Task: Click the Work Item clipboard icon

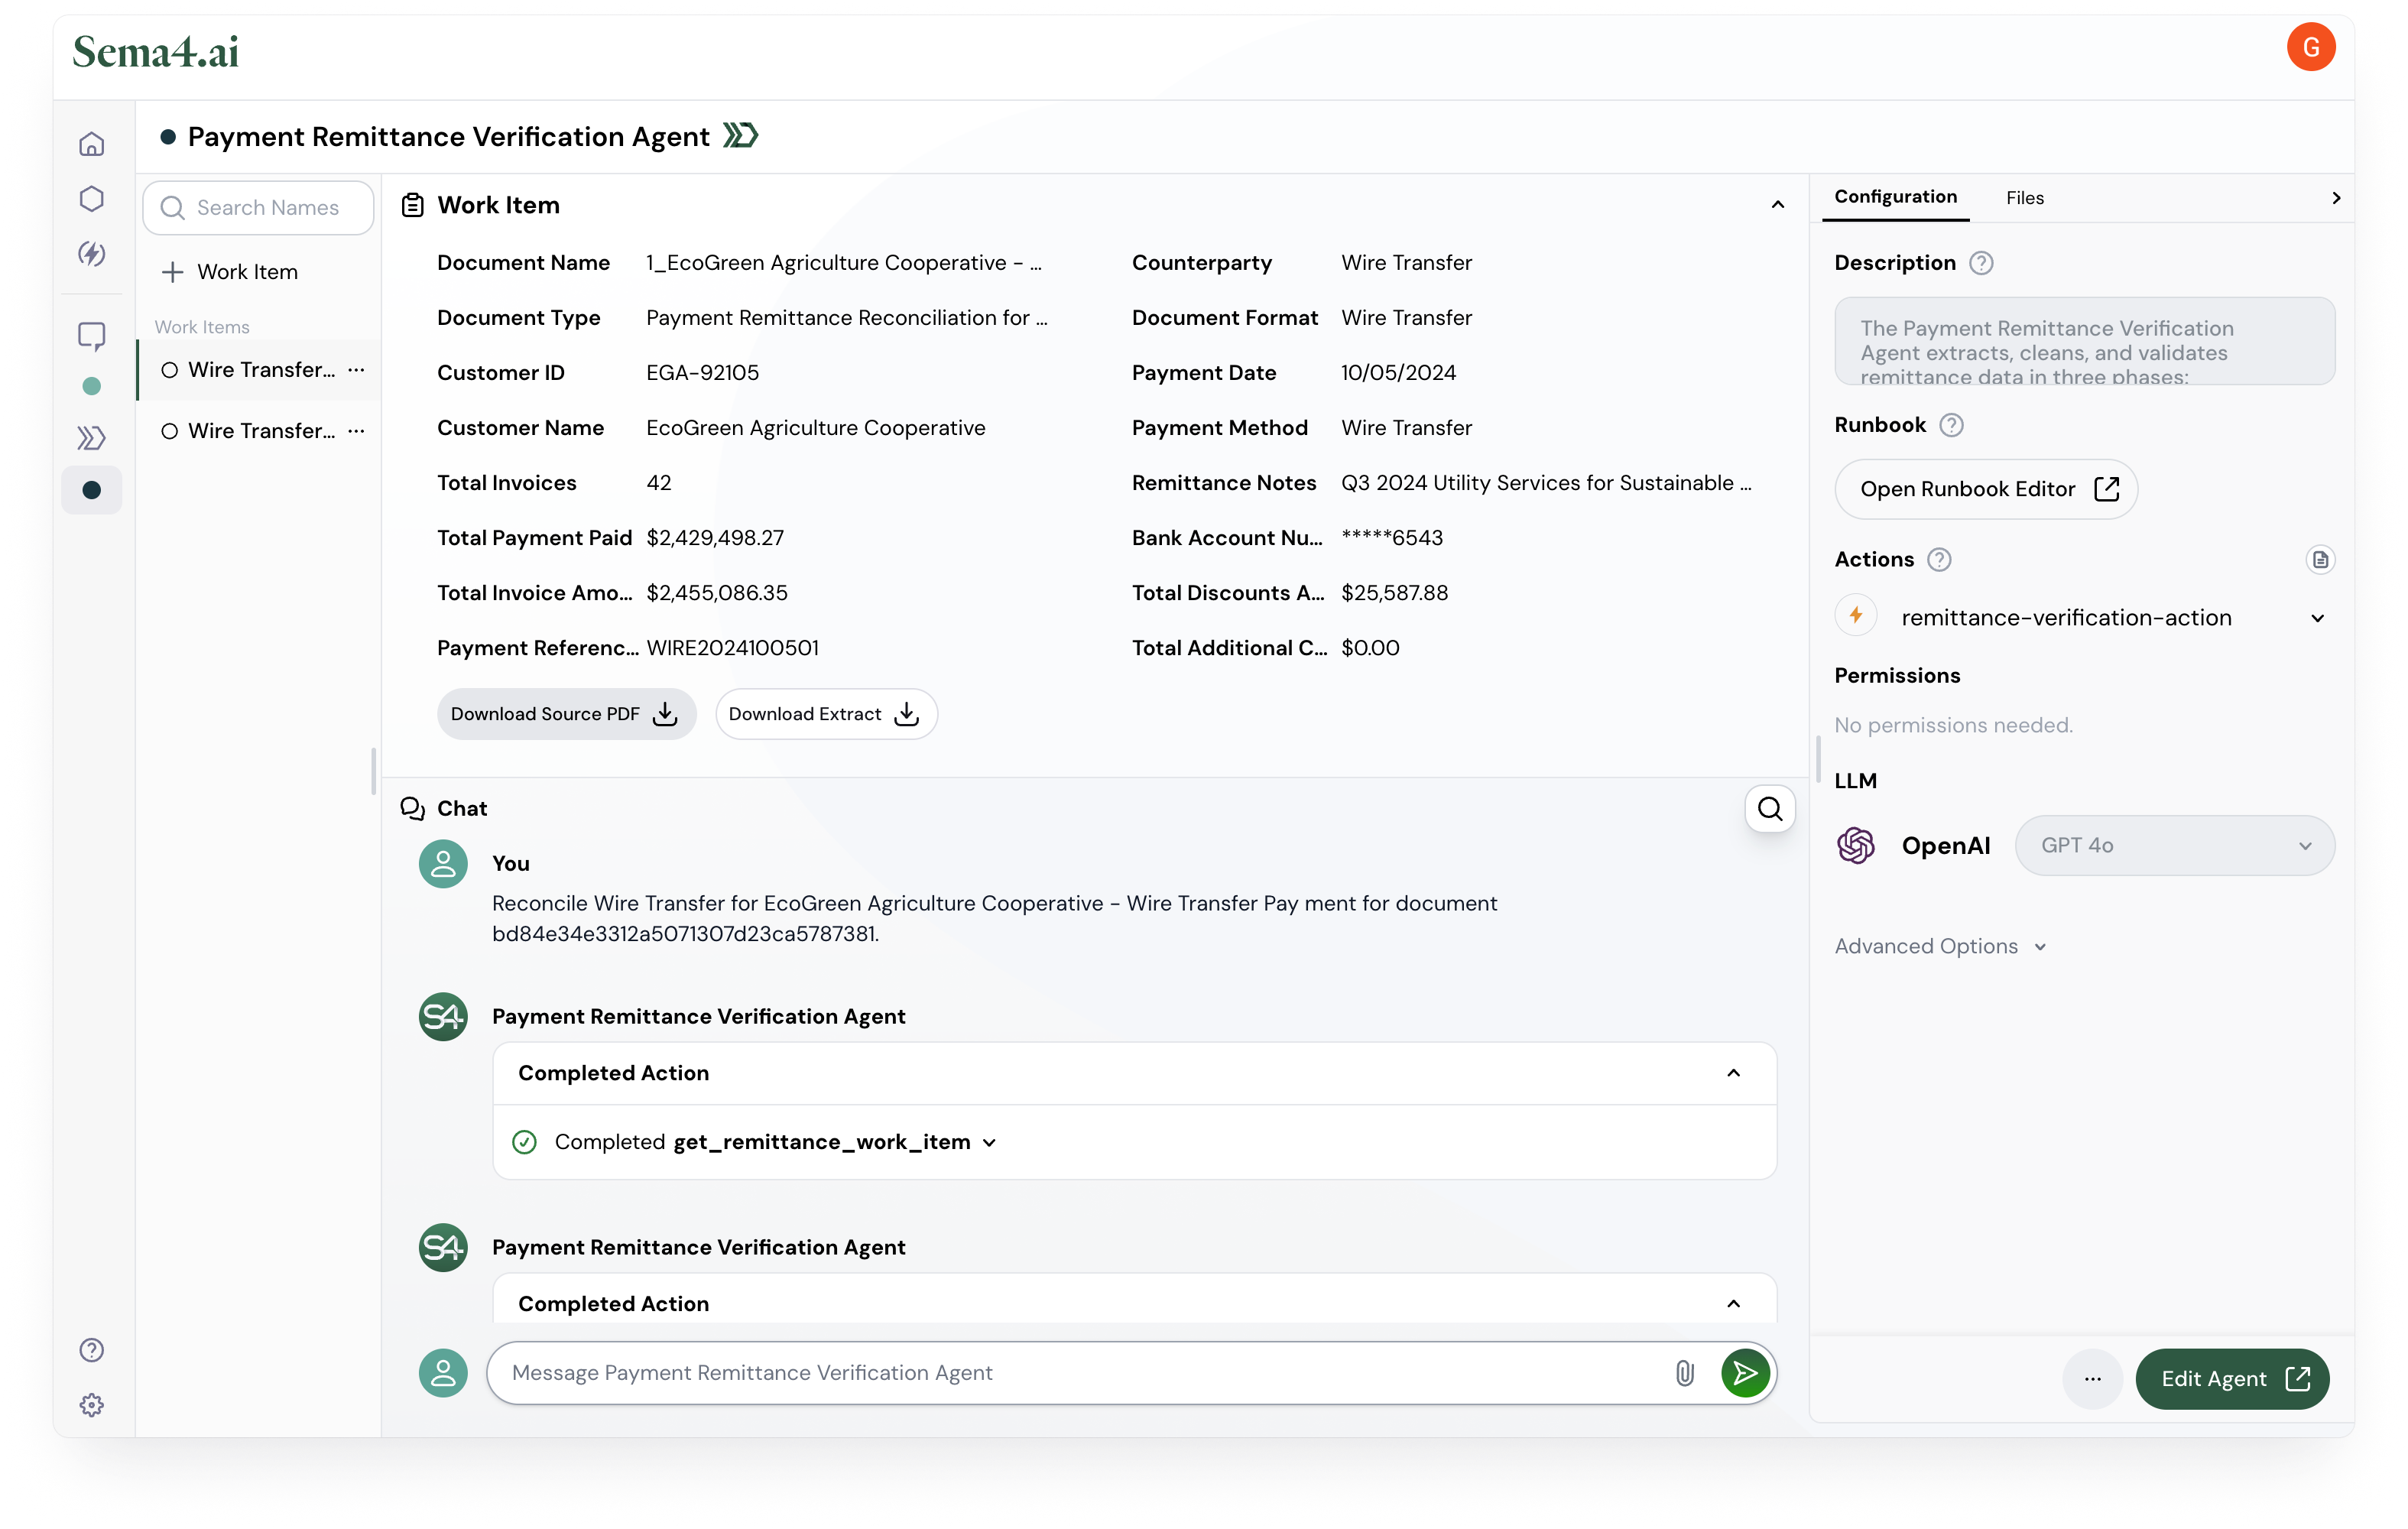Action: point(412,205)
